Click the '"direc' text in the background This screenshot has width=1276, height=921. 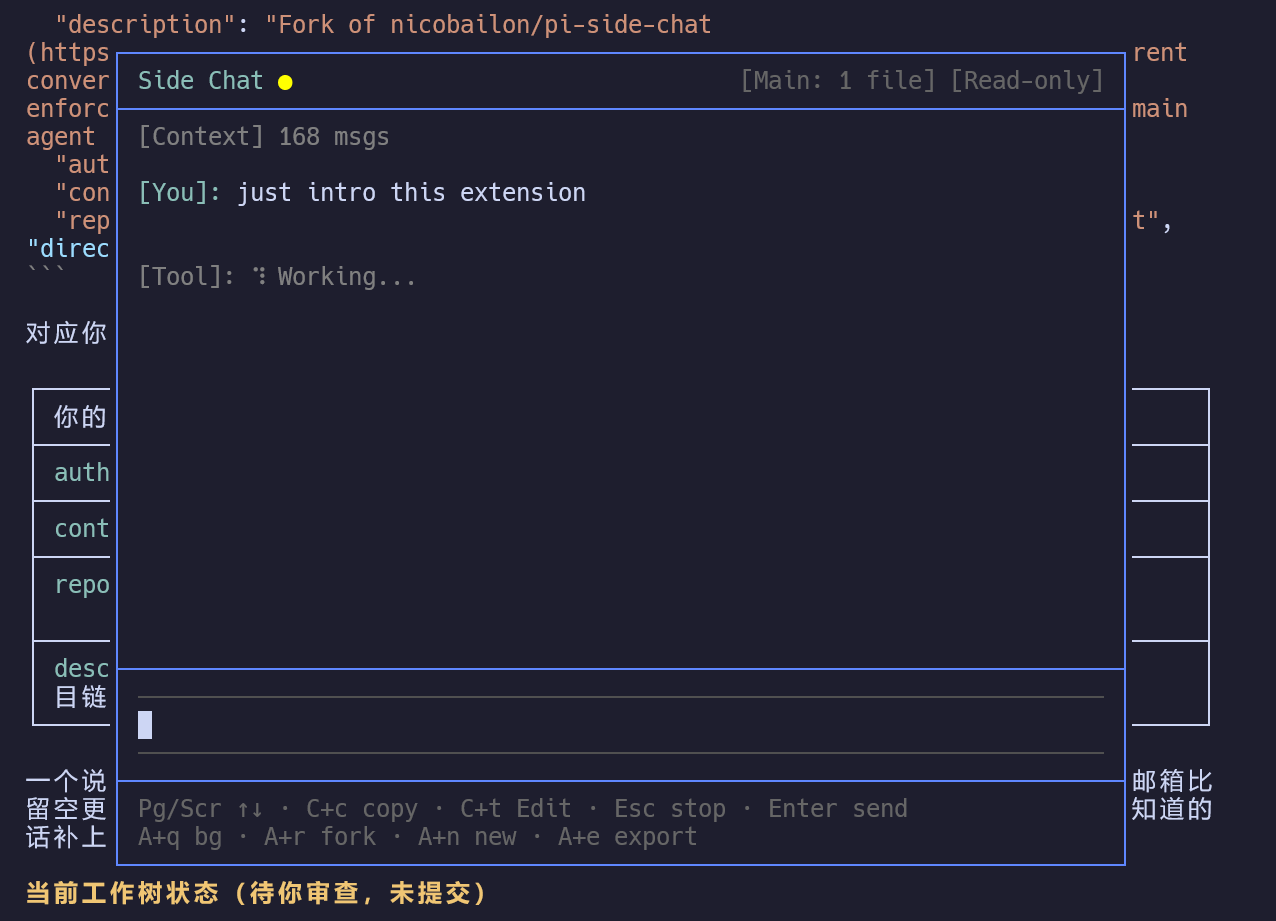(x=68, y=249)
